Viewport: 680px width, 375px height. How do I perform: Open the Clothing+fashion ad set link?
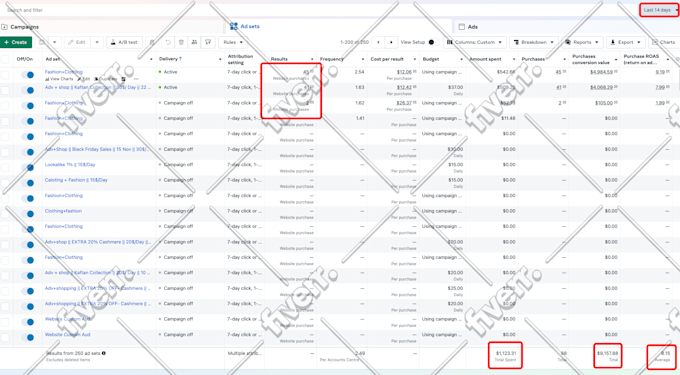pyautogui.click(x=63, y=211)
